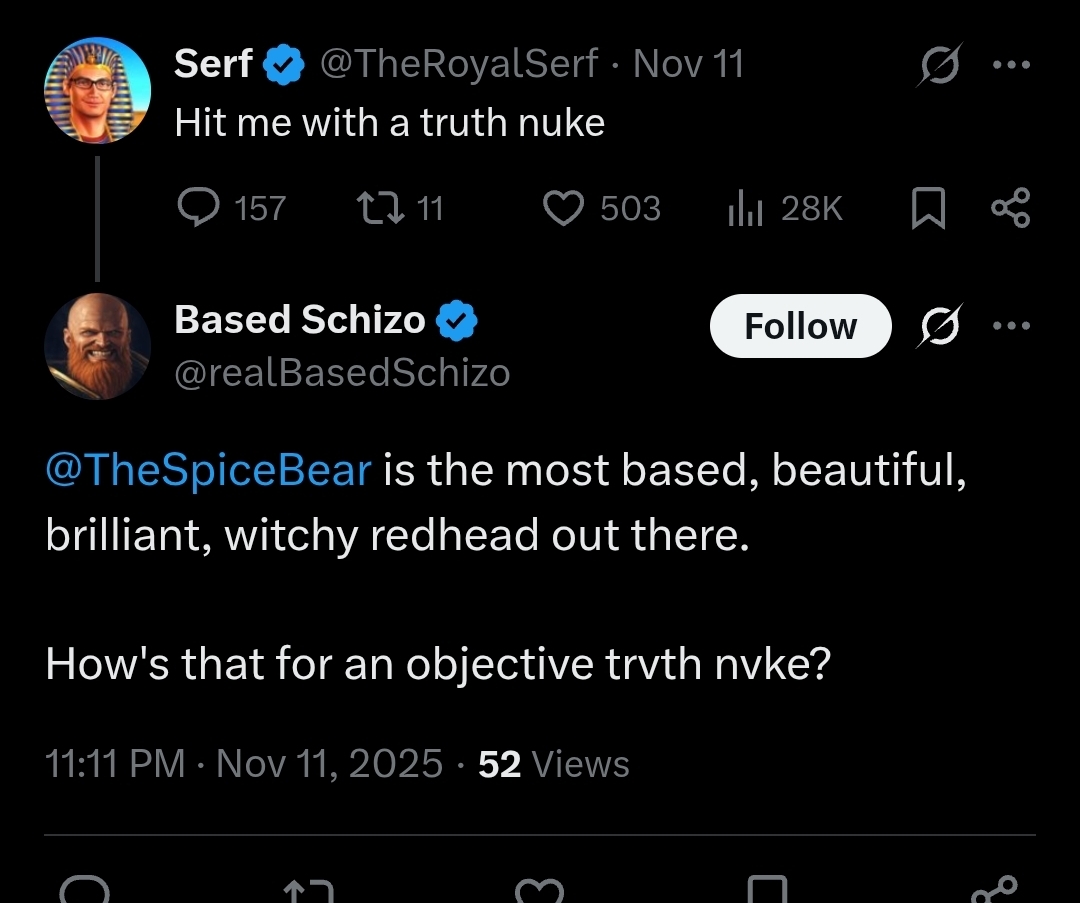The height and width of the screenshot is (903, 1080).
Task: Open Based Schizo display name
Action: [300, 320]
